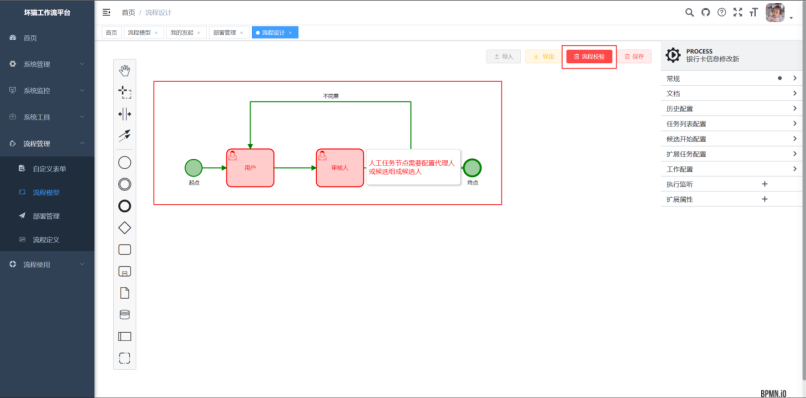The image size is (806, 398).
Task: Close the 流程设计 tab
Action: click(x=290, y=32)
